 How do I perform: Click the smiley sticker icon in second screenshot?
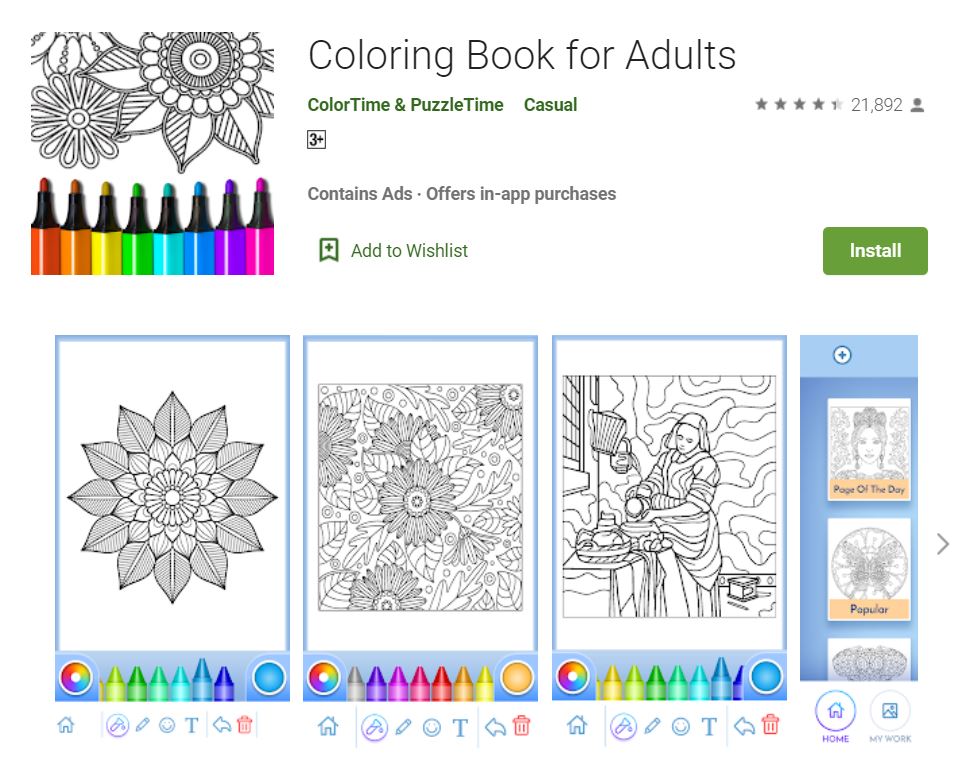[432, 728]
